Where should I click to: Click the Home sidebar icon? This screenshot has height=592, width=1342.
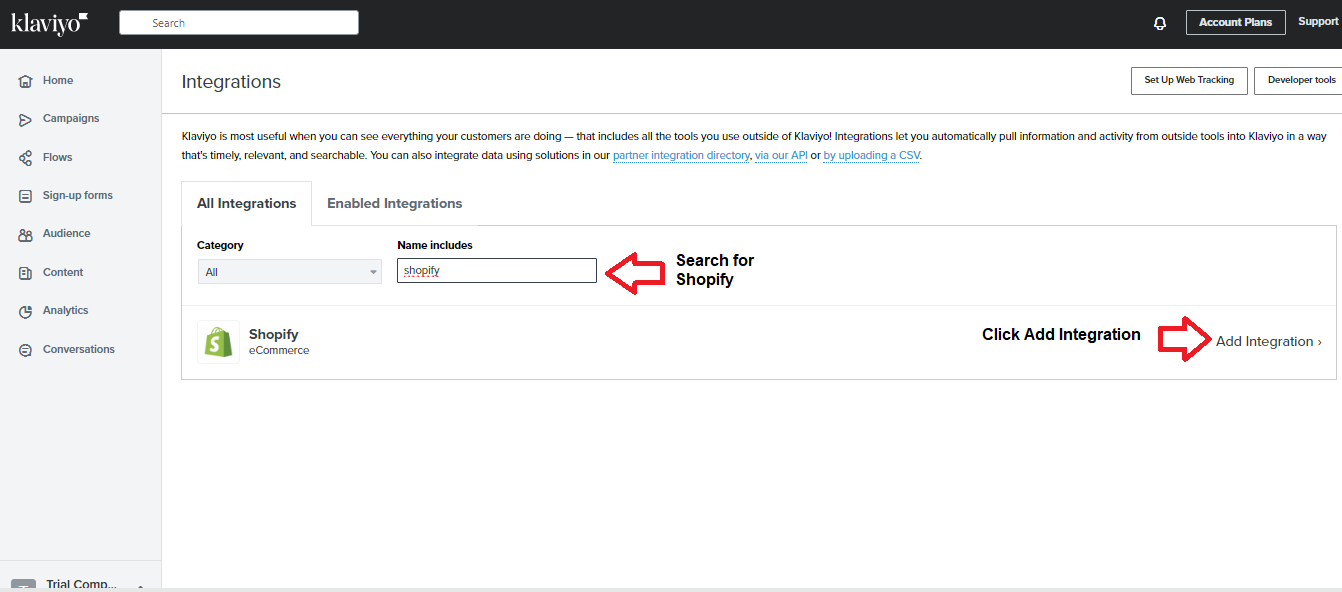[x=26, y=81]
